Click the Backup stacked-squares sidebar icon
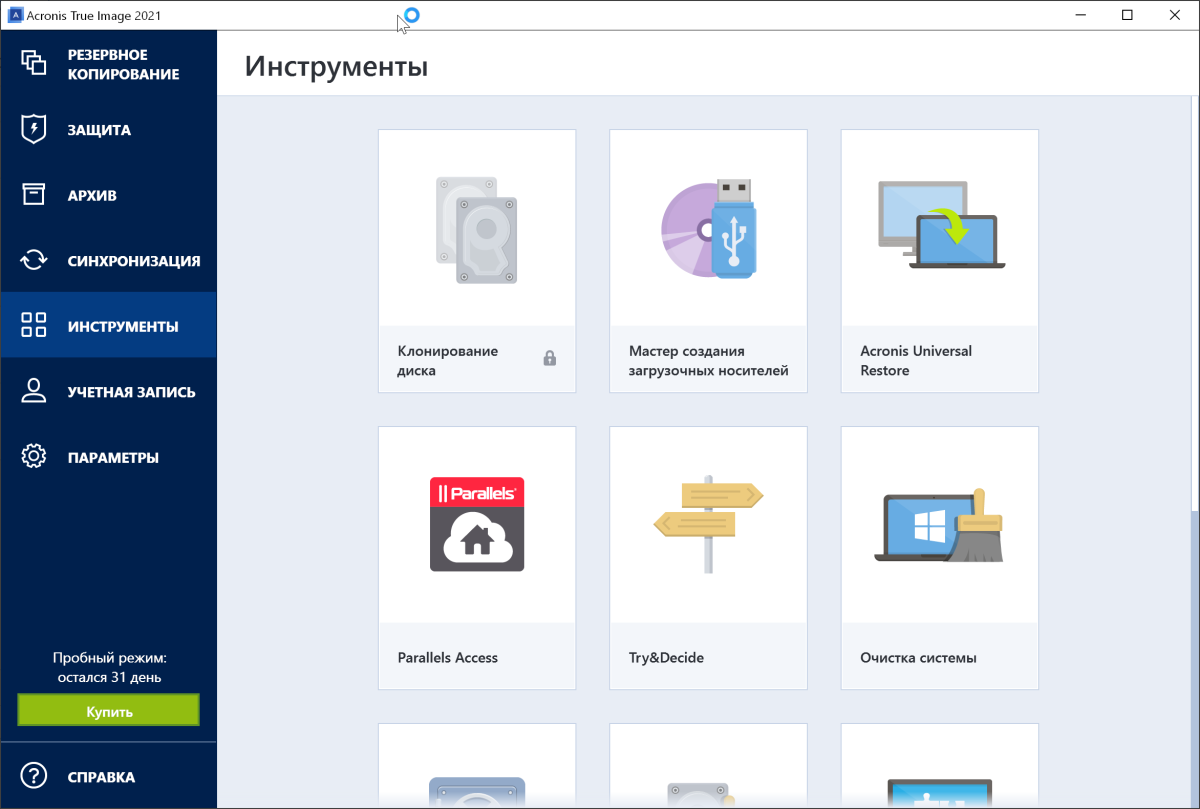Image resolution: width=1200 pixels, height=809 pixels. tap(34, 64)
